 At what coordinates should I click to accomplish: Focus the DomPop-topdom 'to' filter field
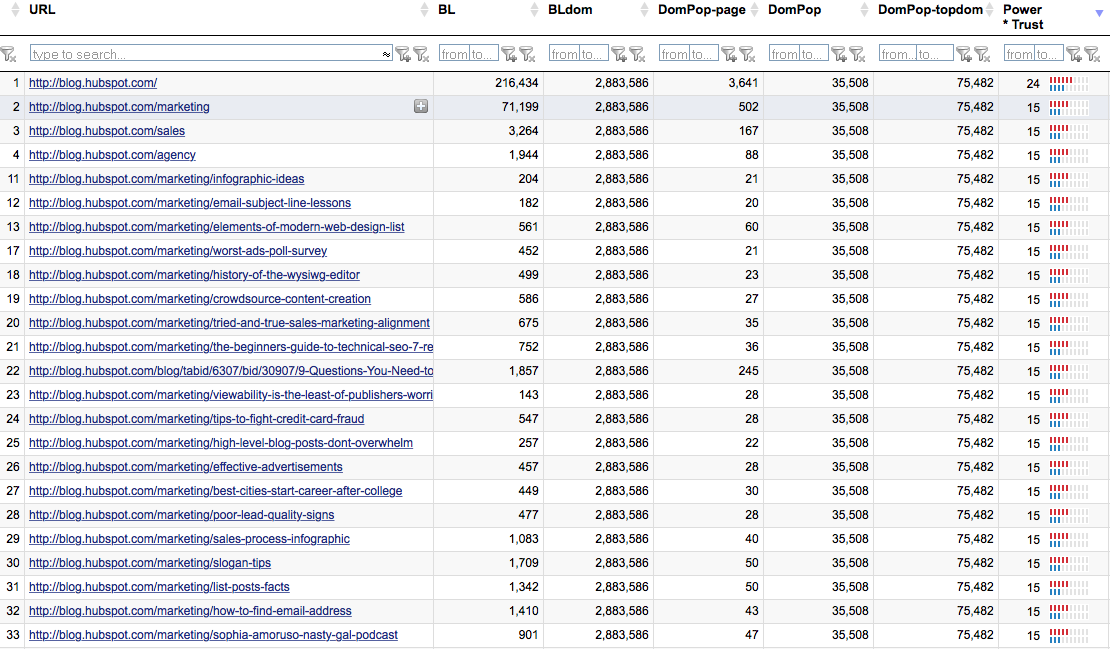(x=934, y=54)
